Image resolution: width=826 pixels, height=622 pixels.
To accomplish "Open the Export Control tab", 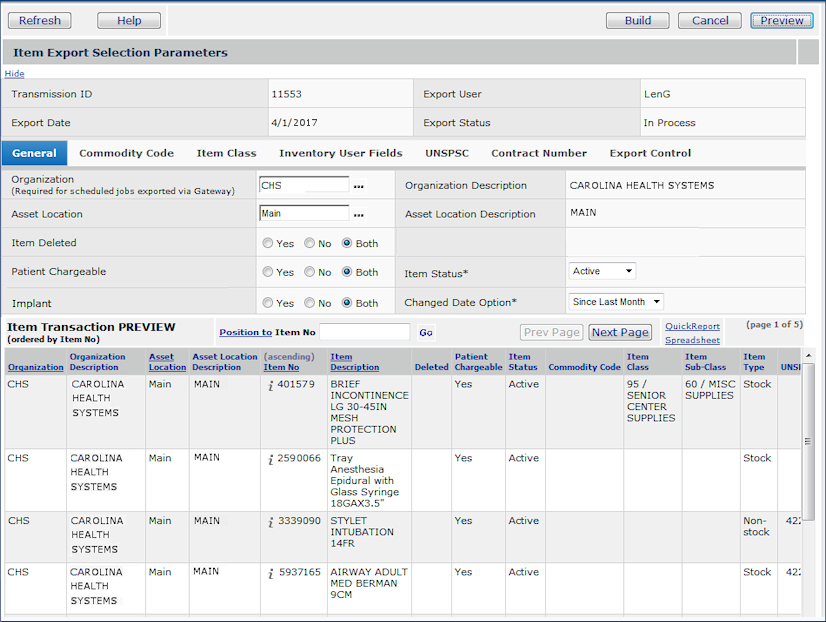I will (x=650, y=153).
